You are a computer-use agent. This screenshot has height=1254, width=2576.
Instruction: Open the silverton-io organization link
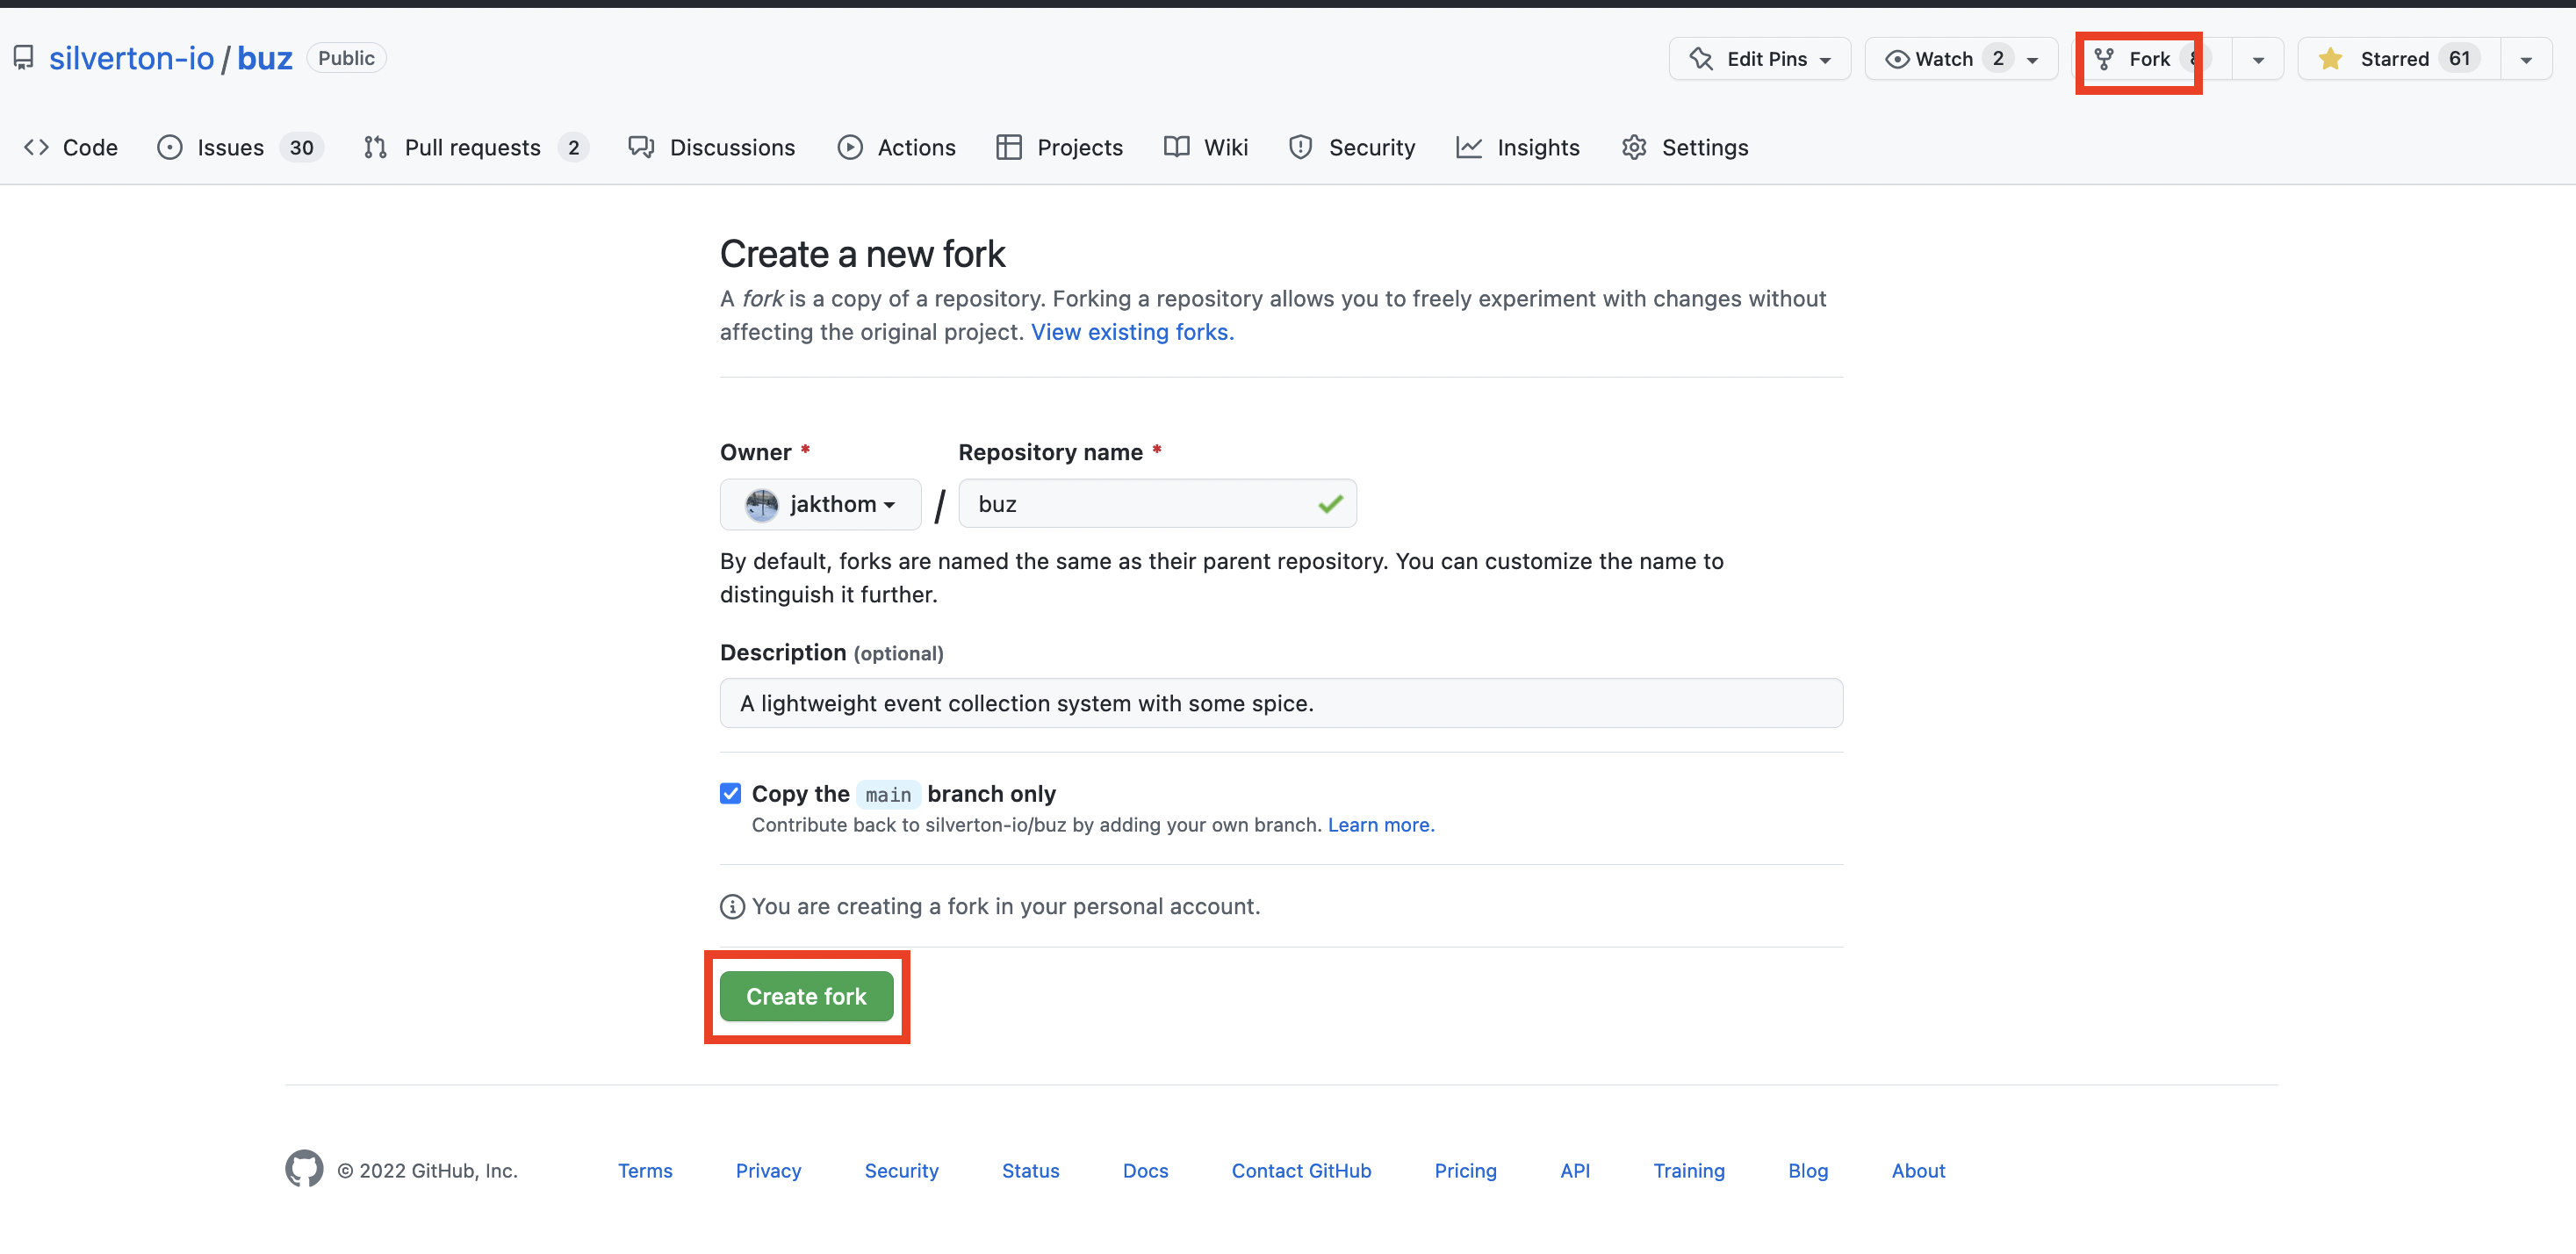tap(132, 58)
